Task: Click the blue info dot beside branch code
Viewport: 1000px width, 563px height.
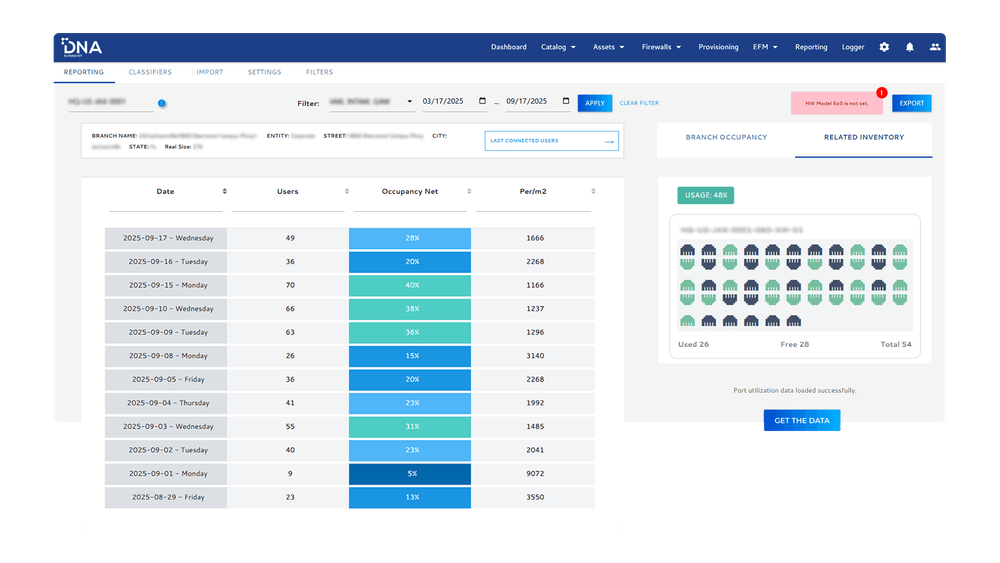Action: point(162,103)
